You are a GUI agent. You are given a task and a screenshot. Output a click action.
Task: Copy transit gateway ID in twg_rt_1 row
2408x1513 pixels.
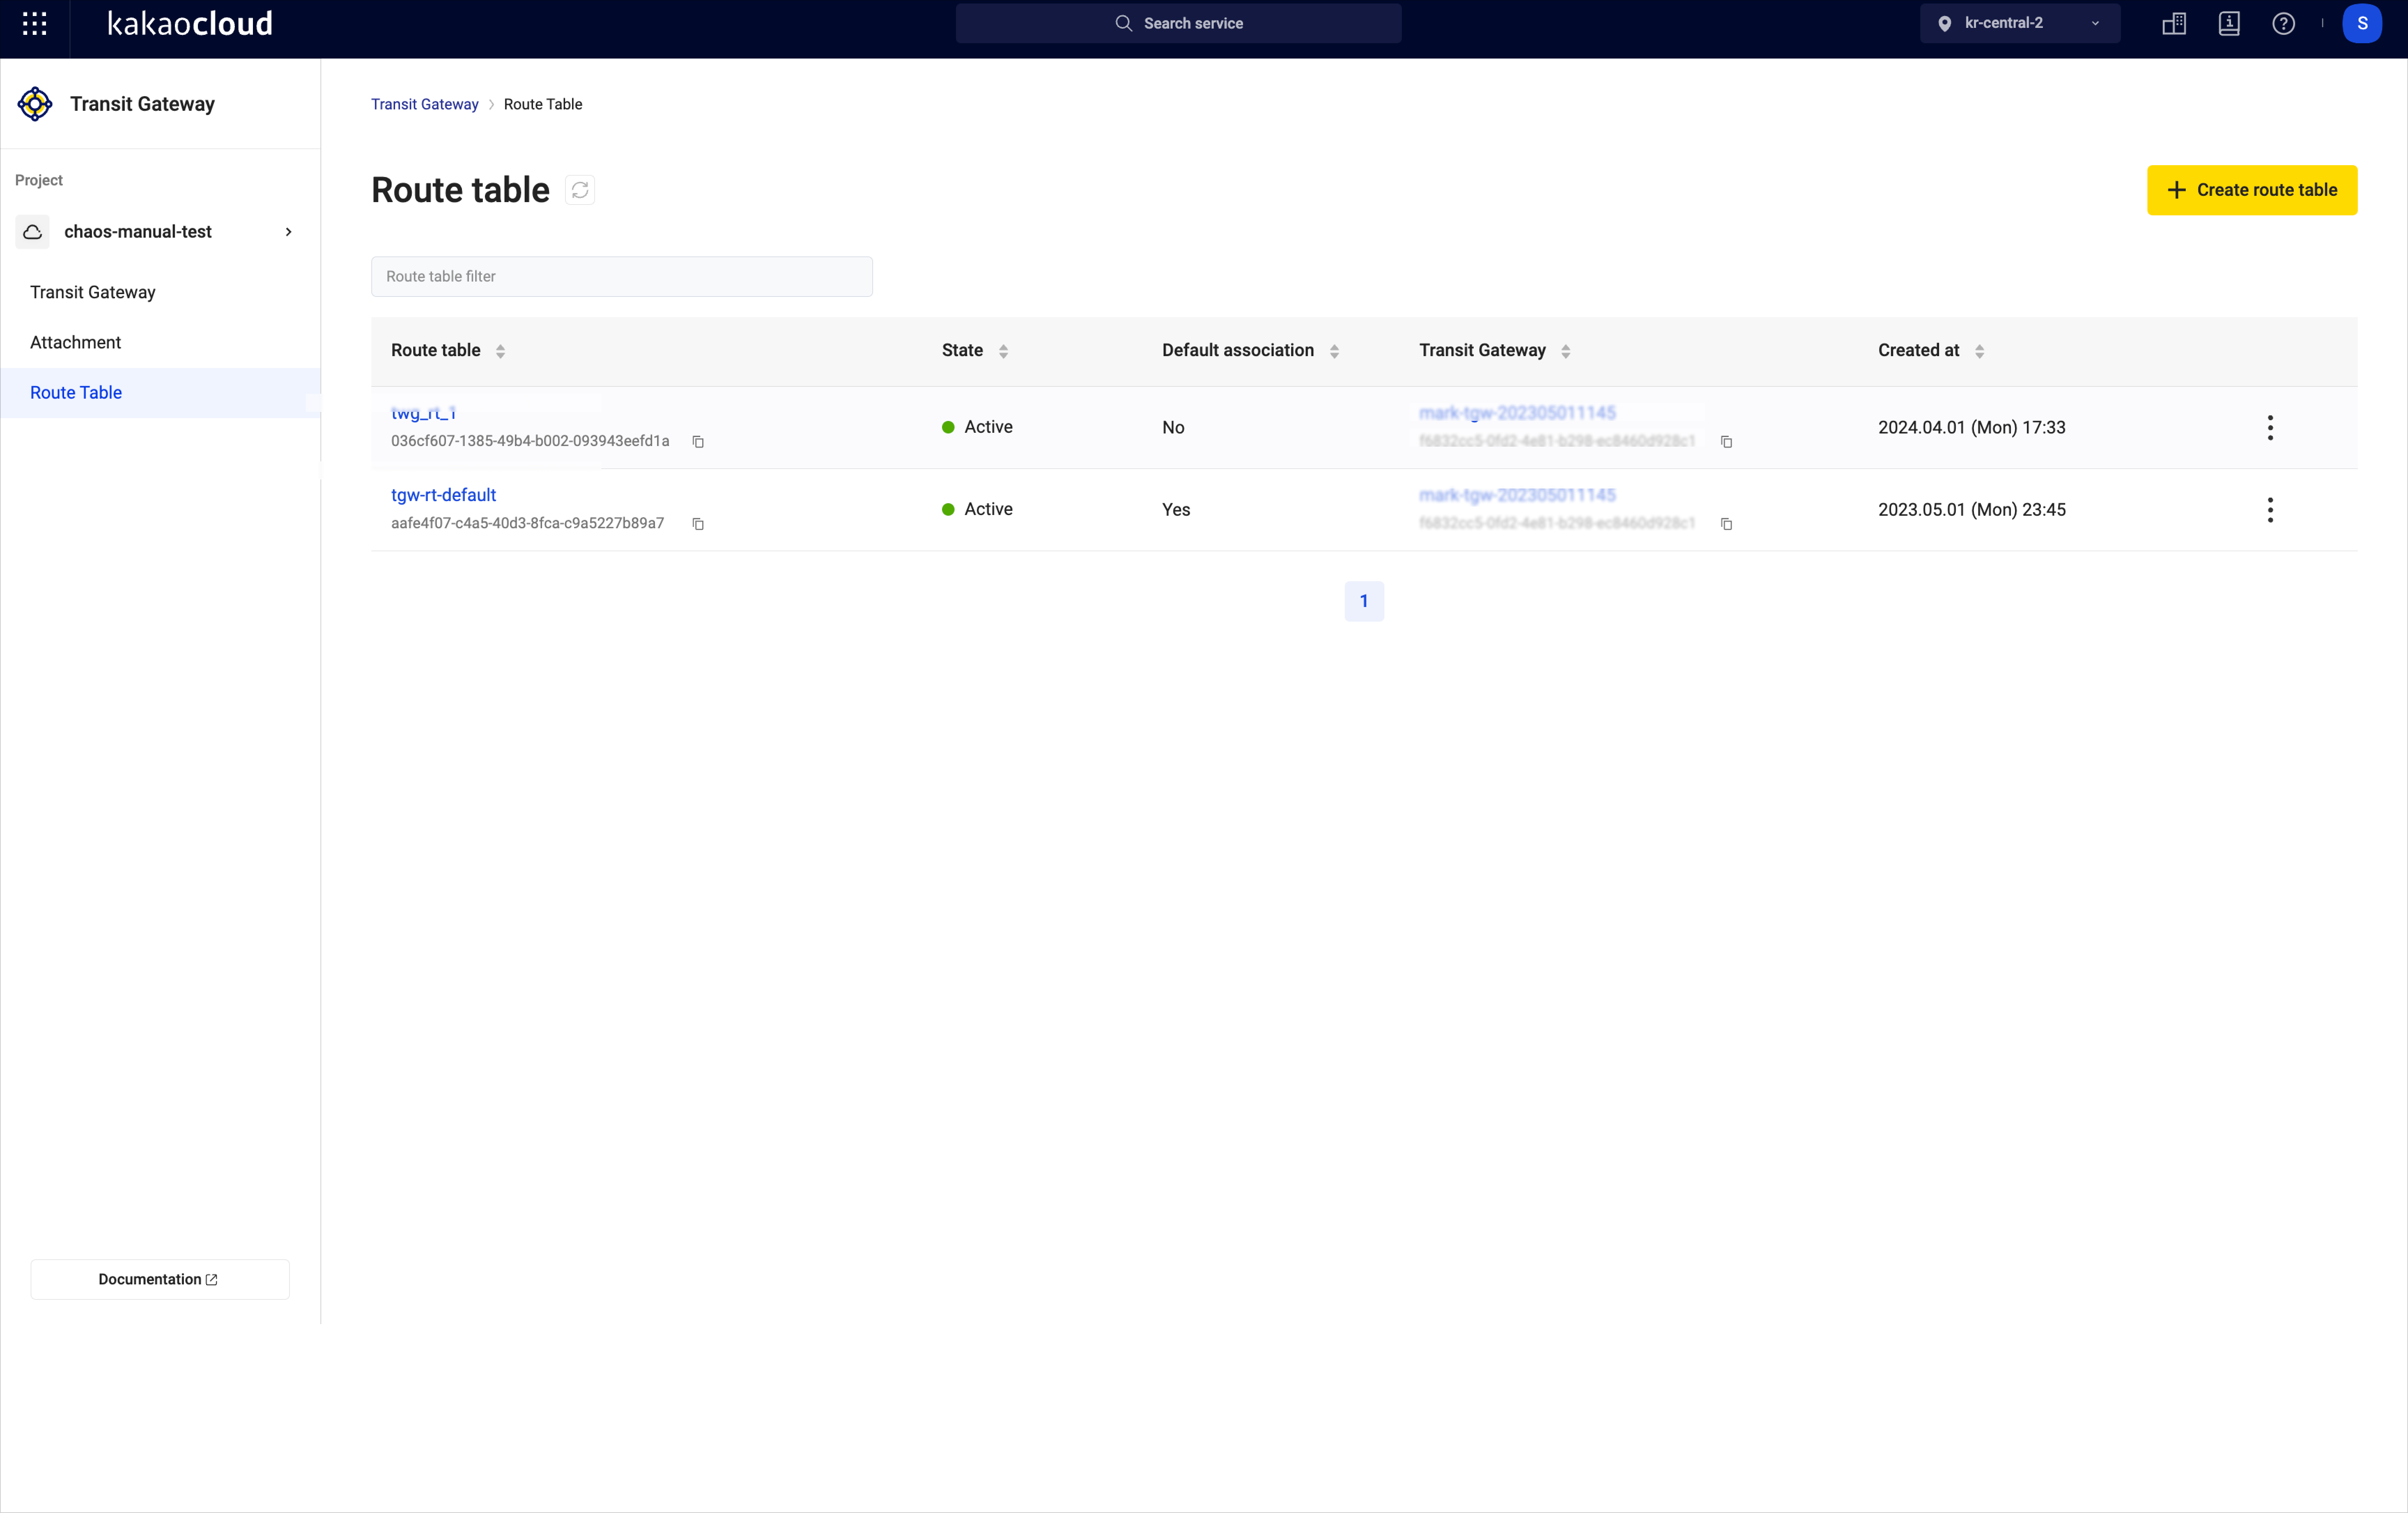pos(1726,441)
